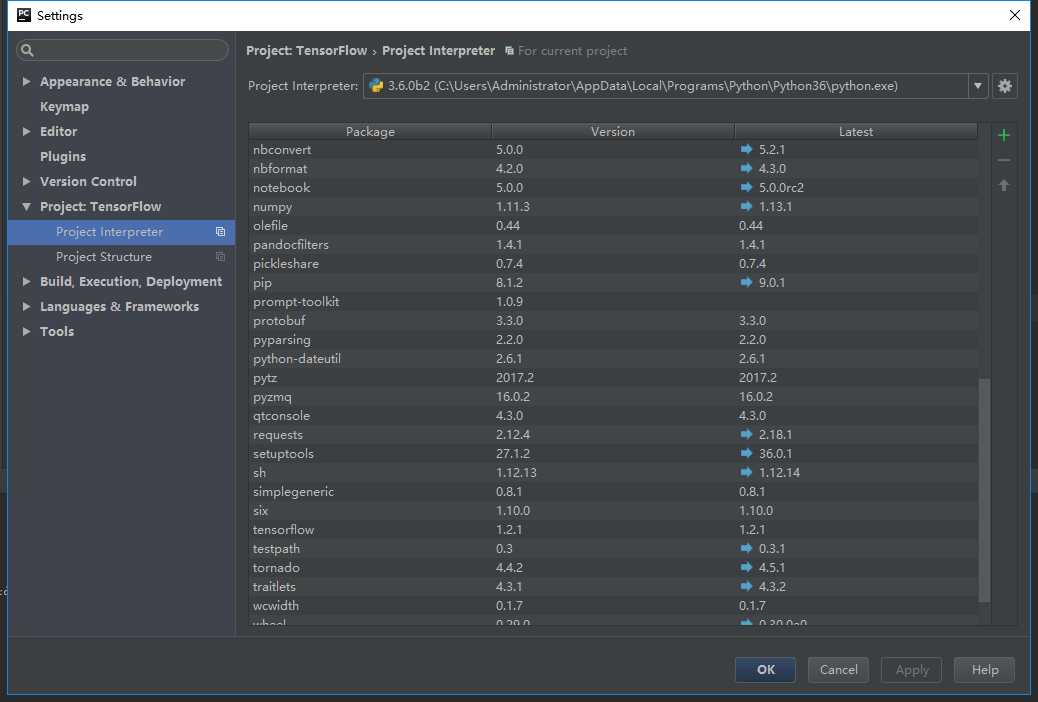Screen dimensions: 1038x702
Task: Click the search magnifier icon in settings
Action: 27,50
